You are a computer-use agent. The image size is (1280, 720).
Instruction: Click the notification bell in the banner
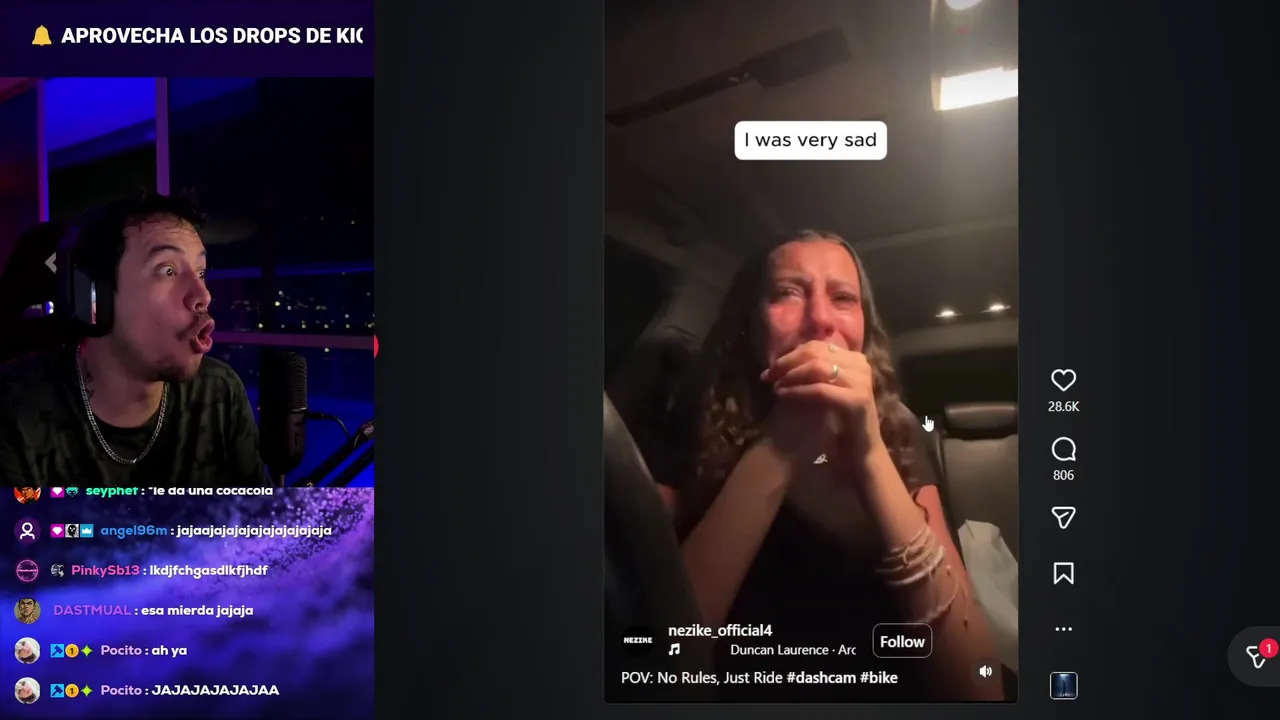click(41, 36)
